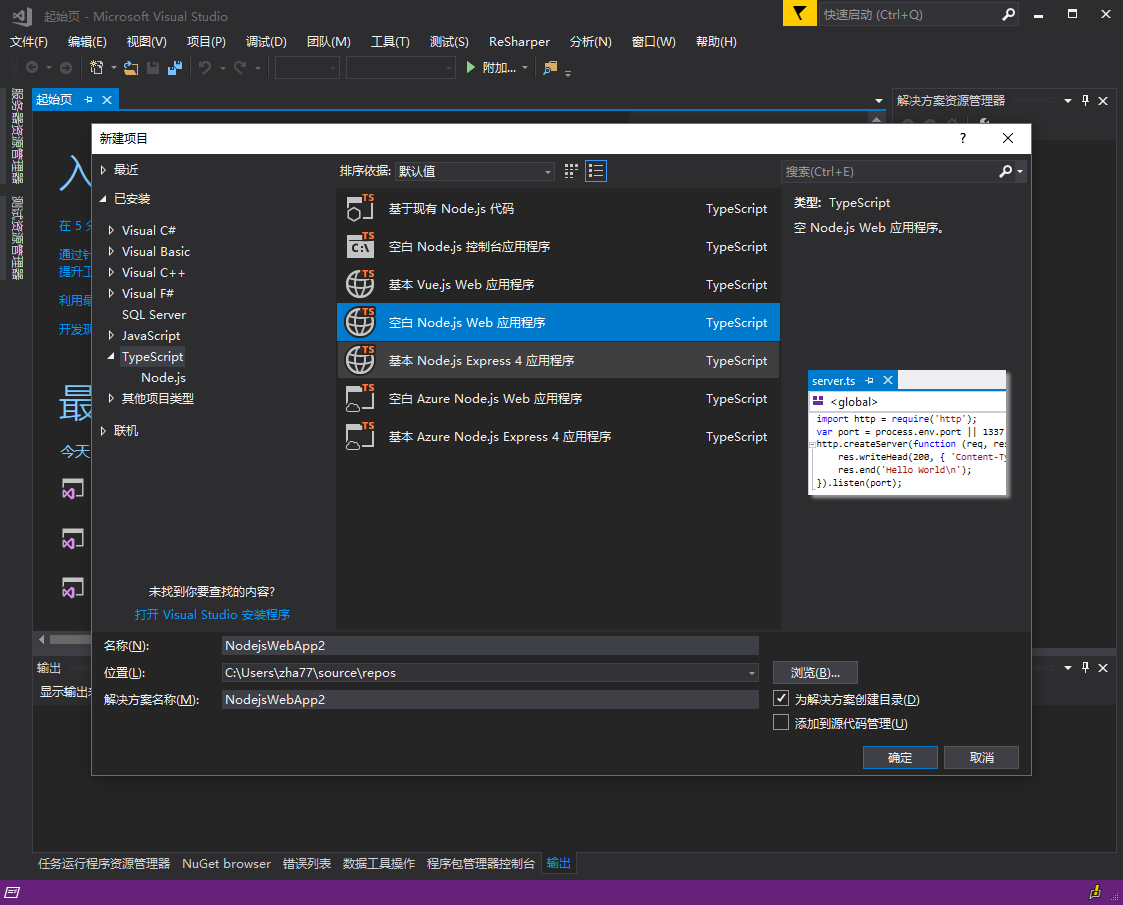Click the status bar left window icon
This screenshot has width=1123, height=905.
point(12,892)
